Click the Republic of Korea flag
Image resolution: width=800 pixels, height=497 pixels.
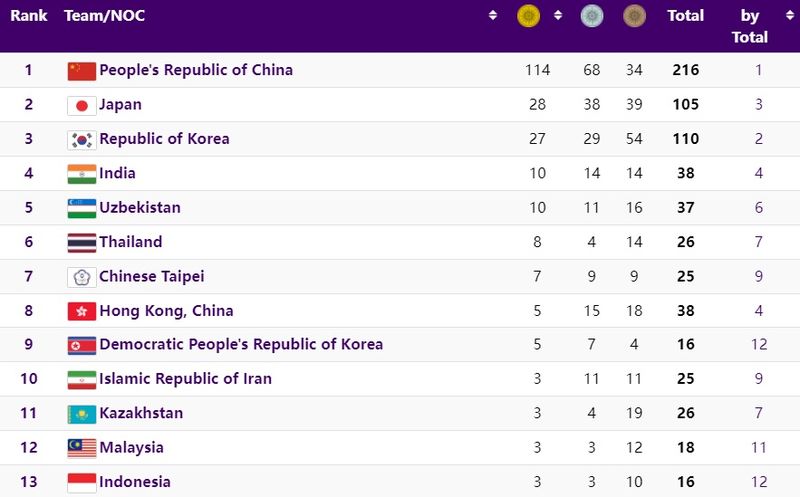(x=81, y=139)
